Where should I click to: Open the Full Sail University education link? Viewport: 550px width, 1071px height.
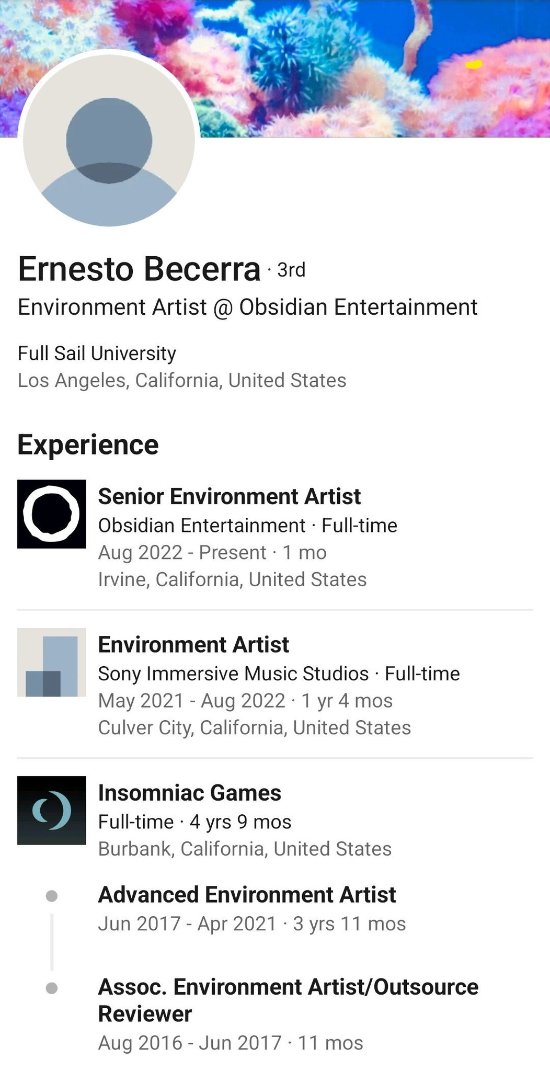coord(97,353)
